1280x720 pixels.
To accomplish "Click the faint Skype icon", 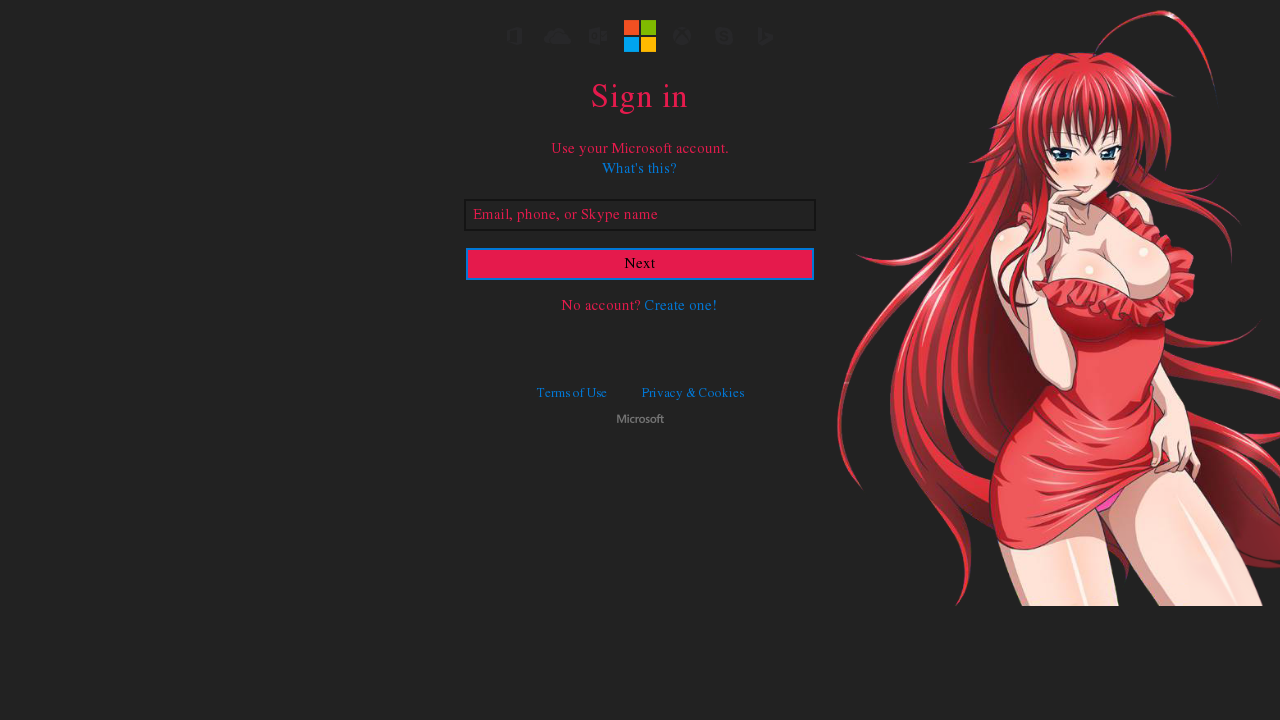I will [724, 36].
